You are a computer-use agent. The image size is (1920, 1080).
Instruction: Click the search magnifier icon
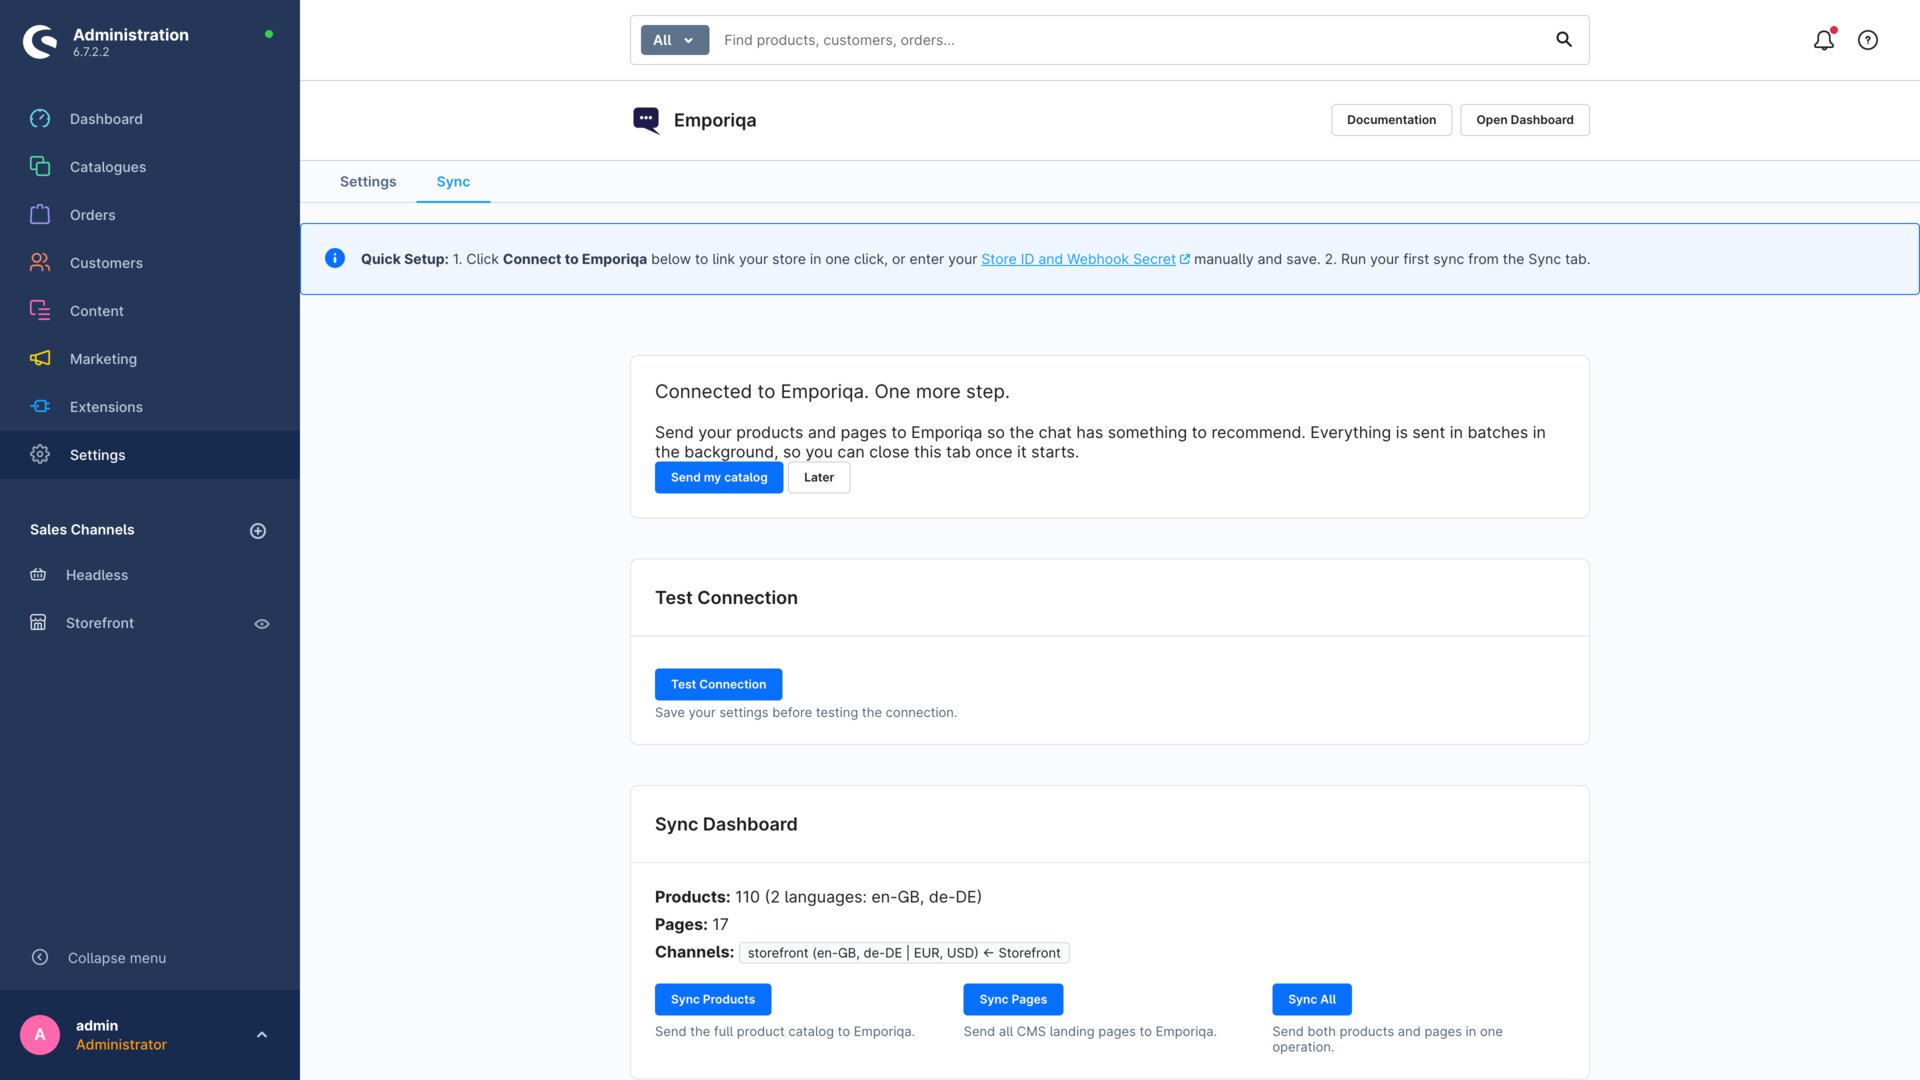point(1564,40)
